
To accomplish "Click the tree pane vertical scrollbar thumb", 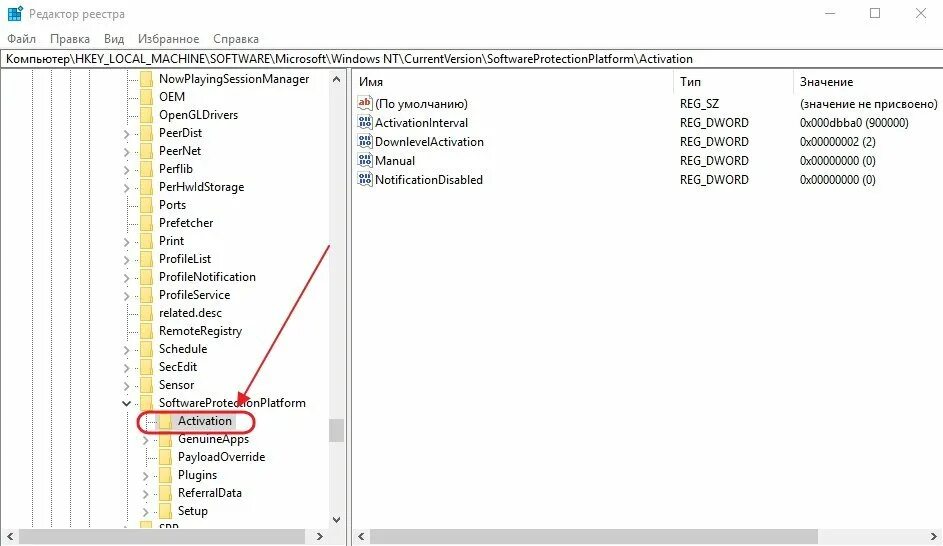I will coord(336,431).
